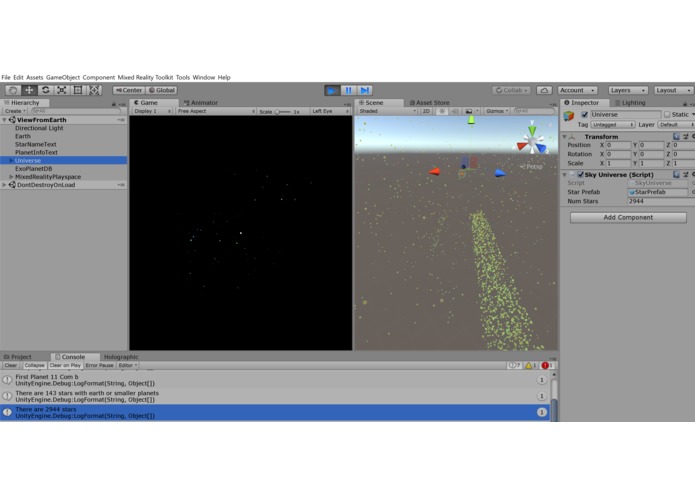
Task: Open the File menu
Action: click(6, 78)
